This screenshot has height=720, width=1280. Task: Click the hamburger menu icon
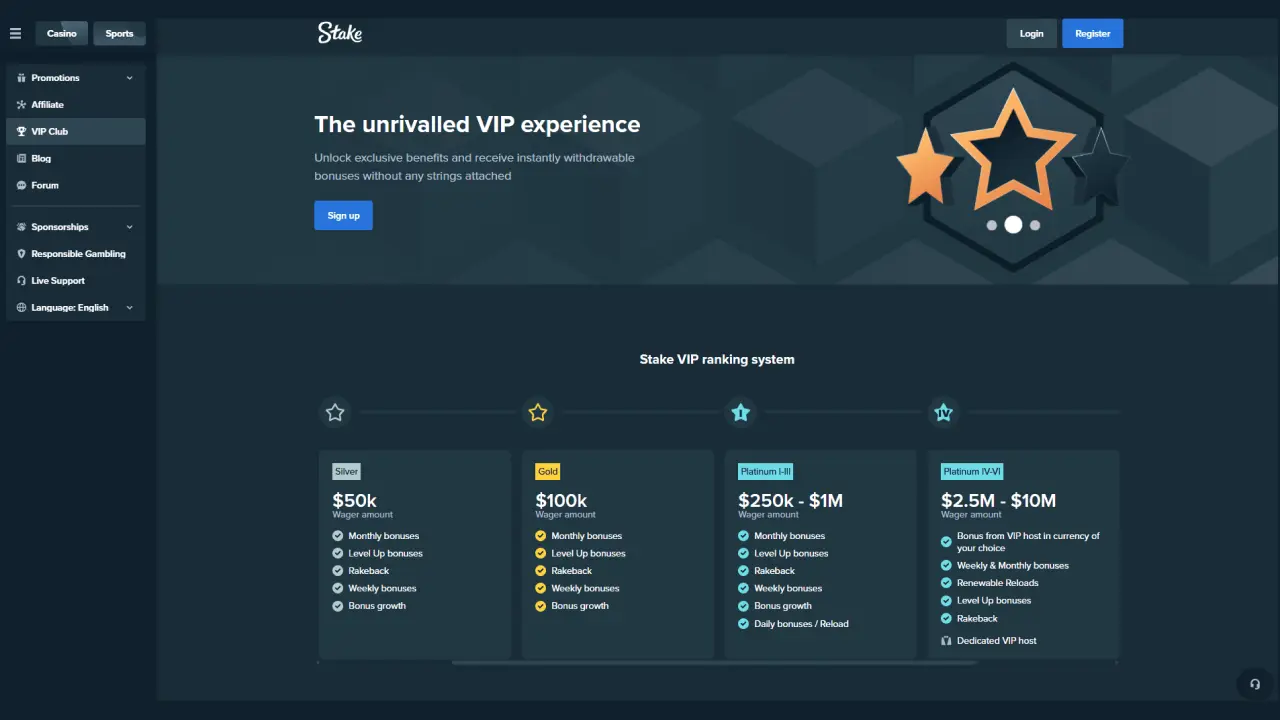[x=15, y=33]
